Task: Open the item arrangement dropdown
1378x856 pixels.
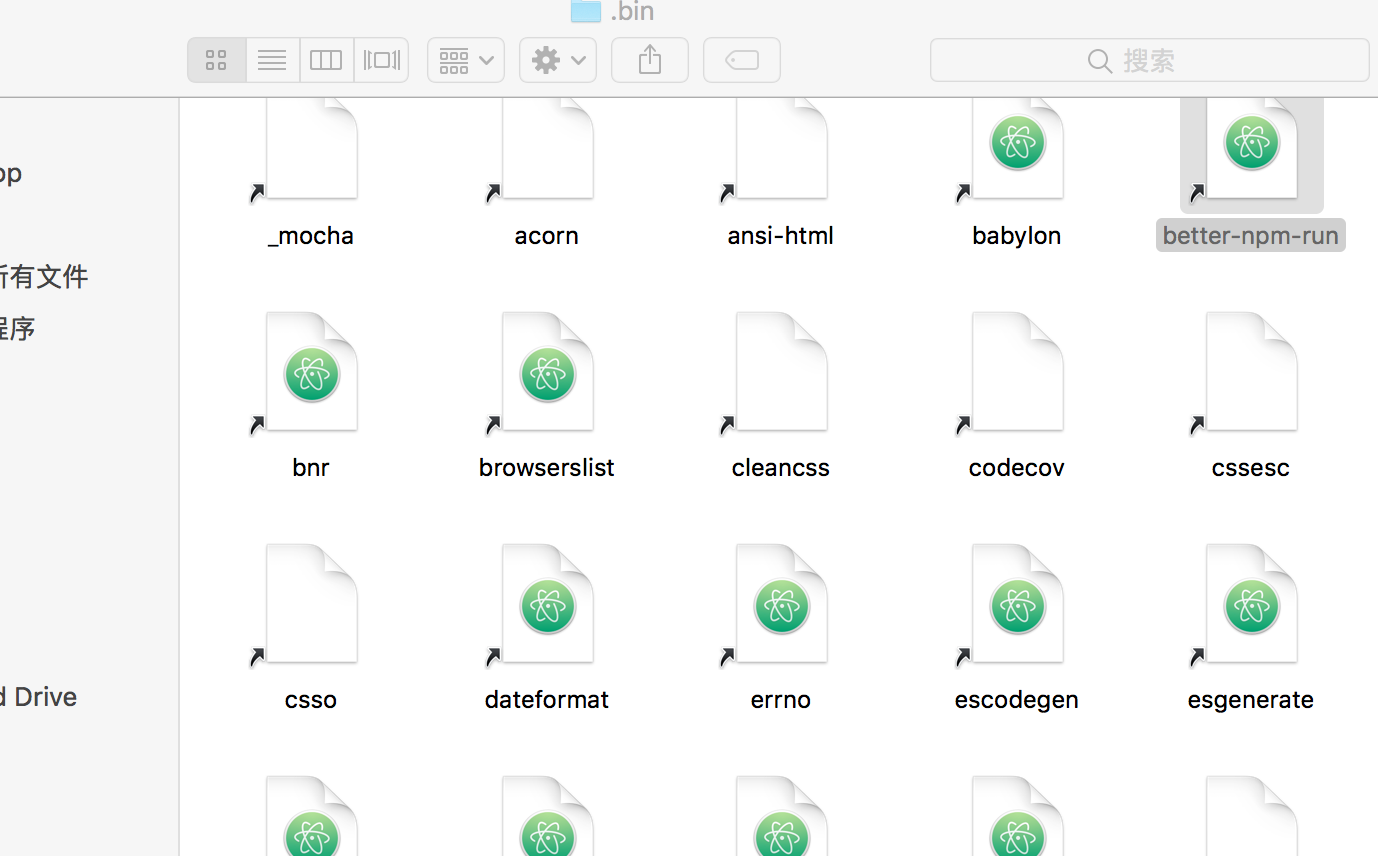Action: [466, 60]
